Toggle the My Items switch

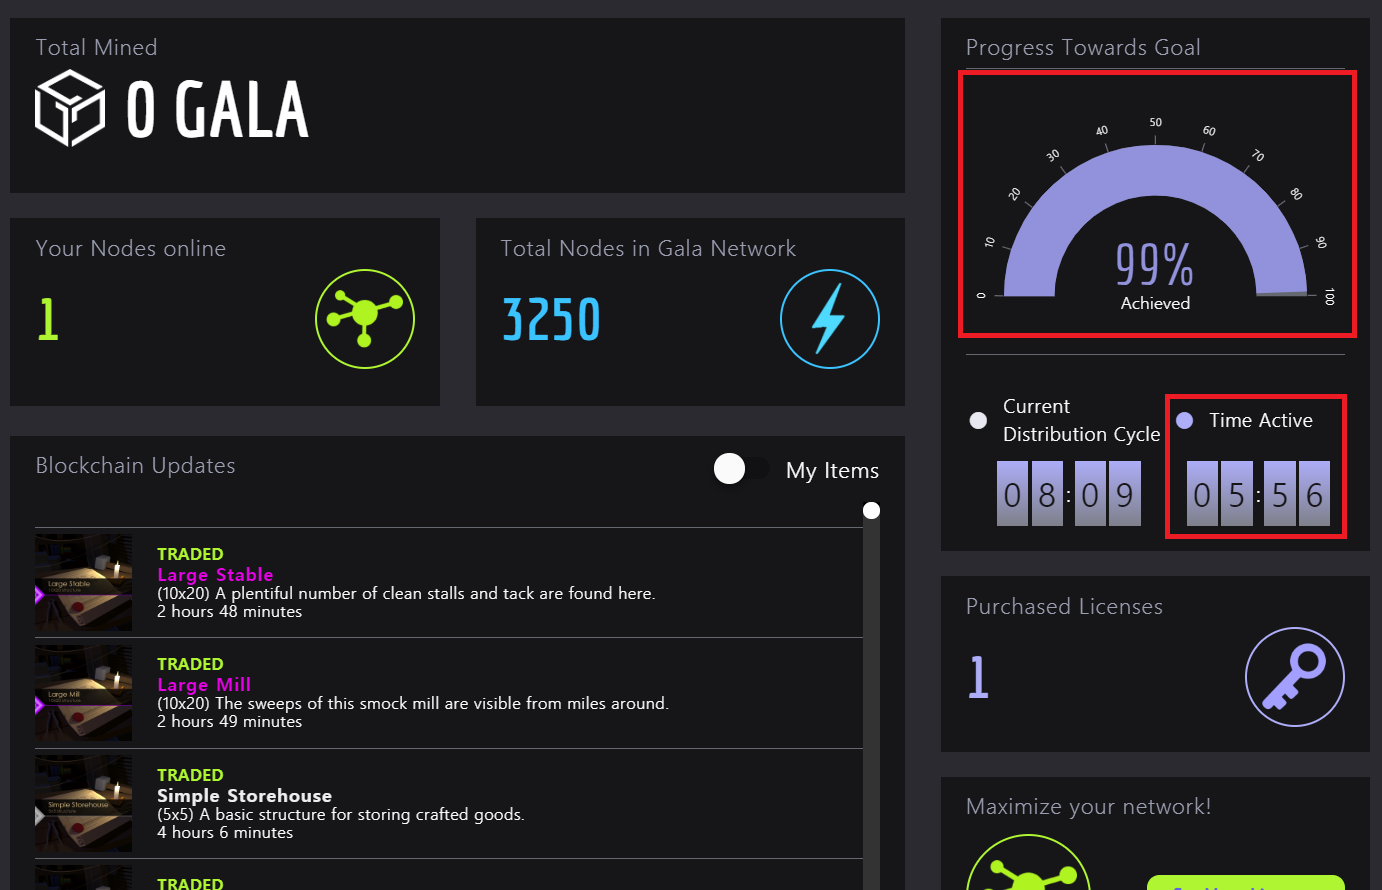pos(741,468)
